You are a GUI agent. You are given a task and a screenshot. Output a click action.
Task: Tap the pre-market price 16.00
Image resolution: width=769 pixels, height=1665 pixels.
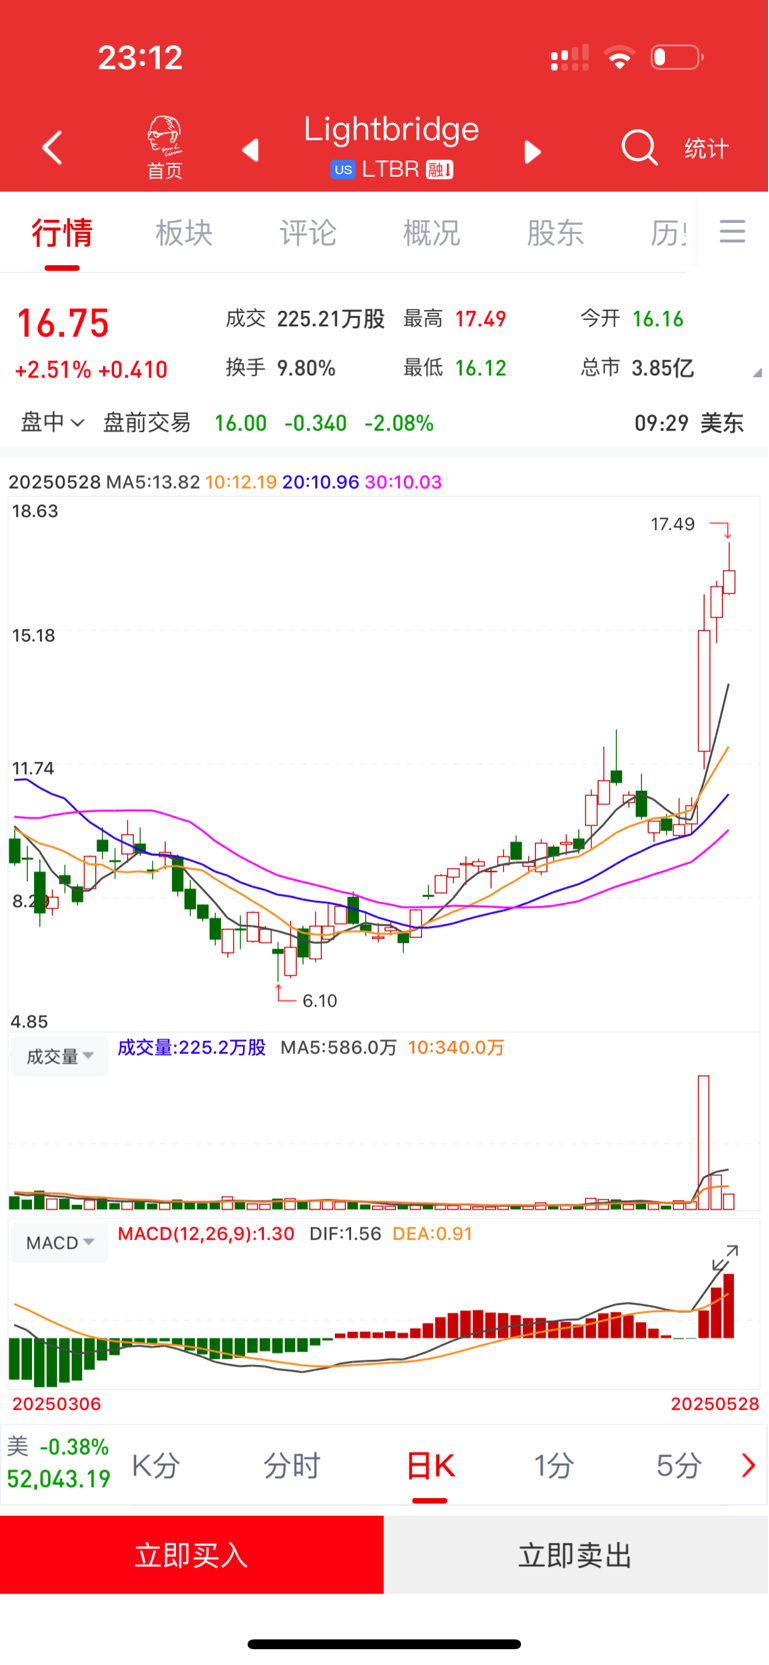(x=240, y=423)
